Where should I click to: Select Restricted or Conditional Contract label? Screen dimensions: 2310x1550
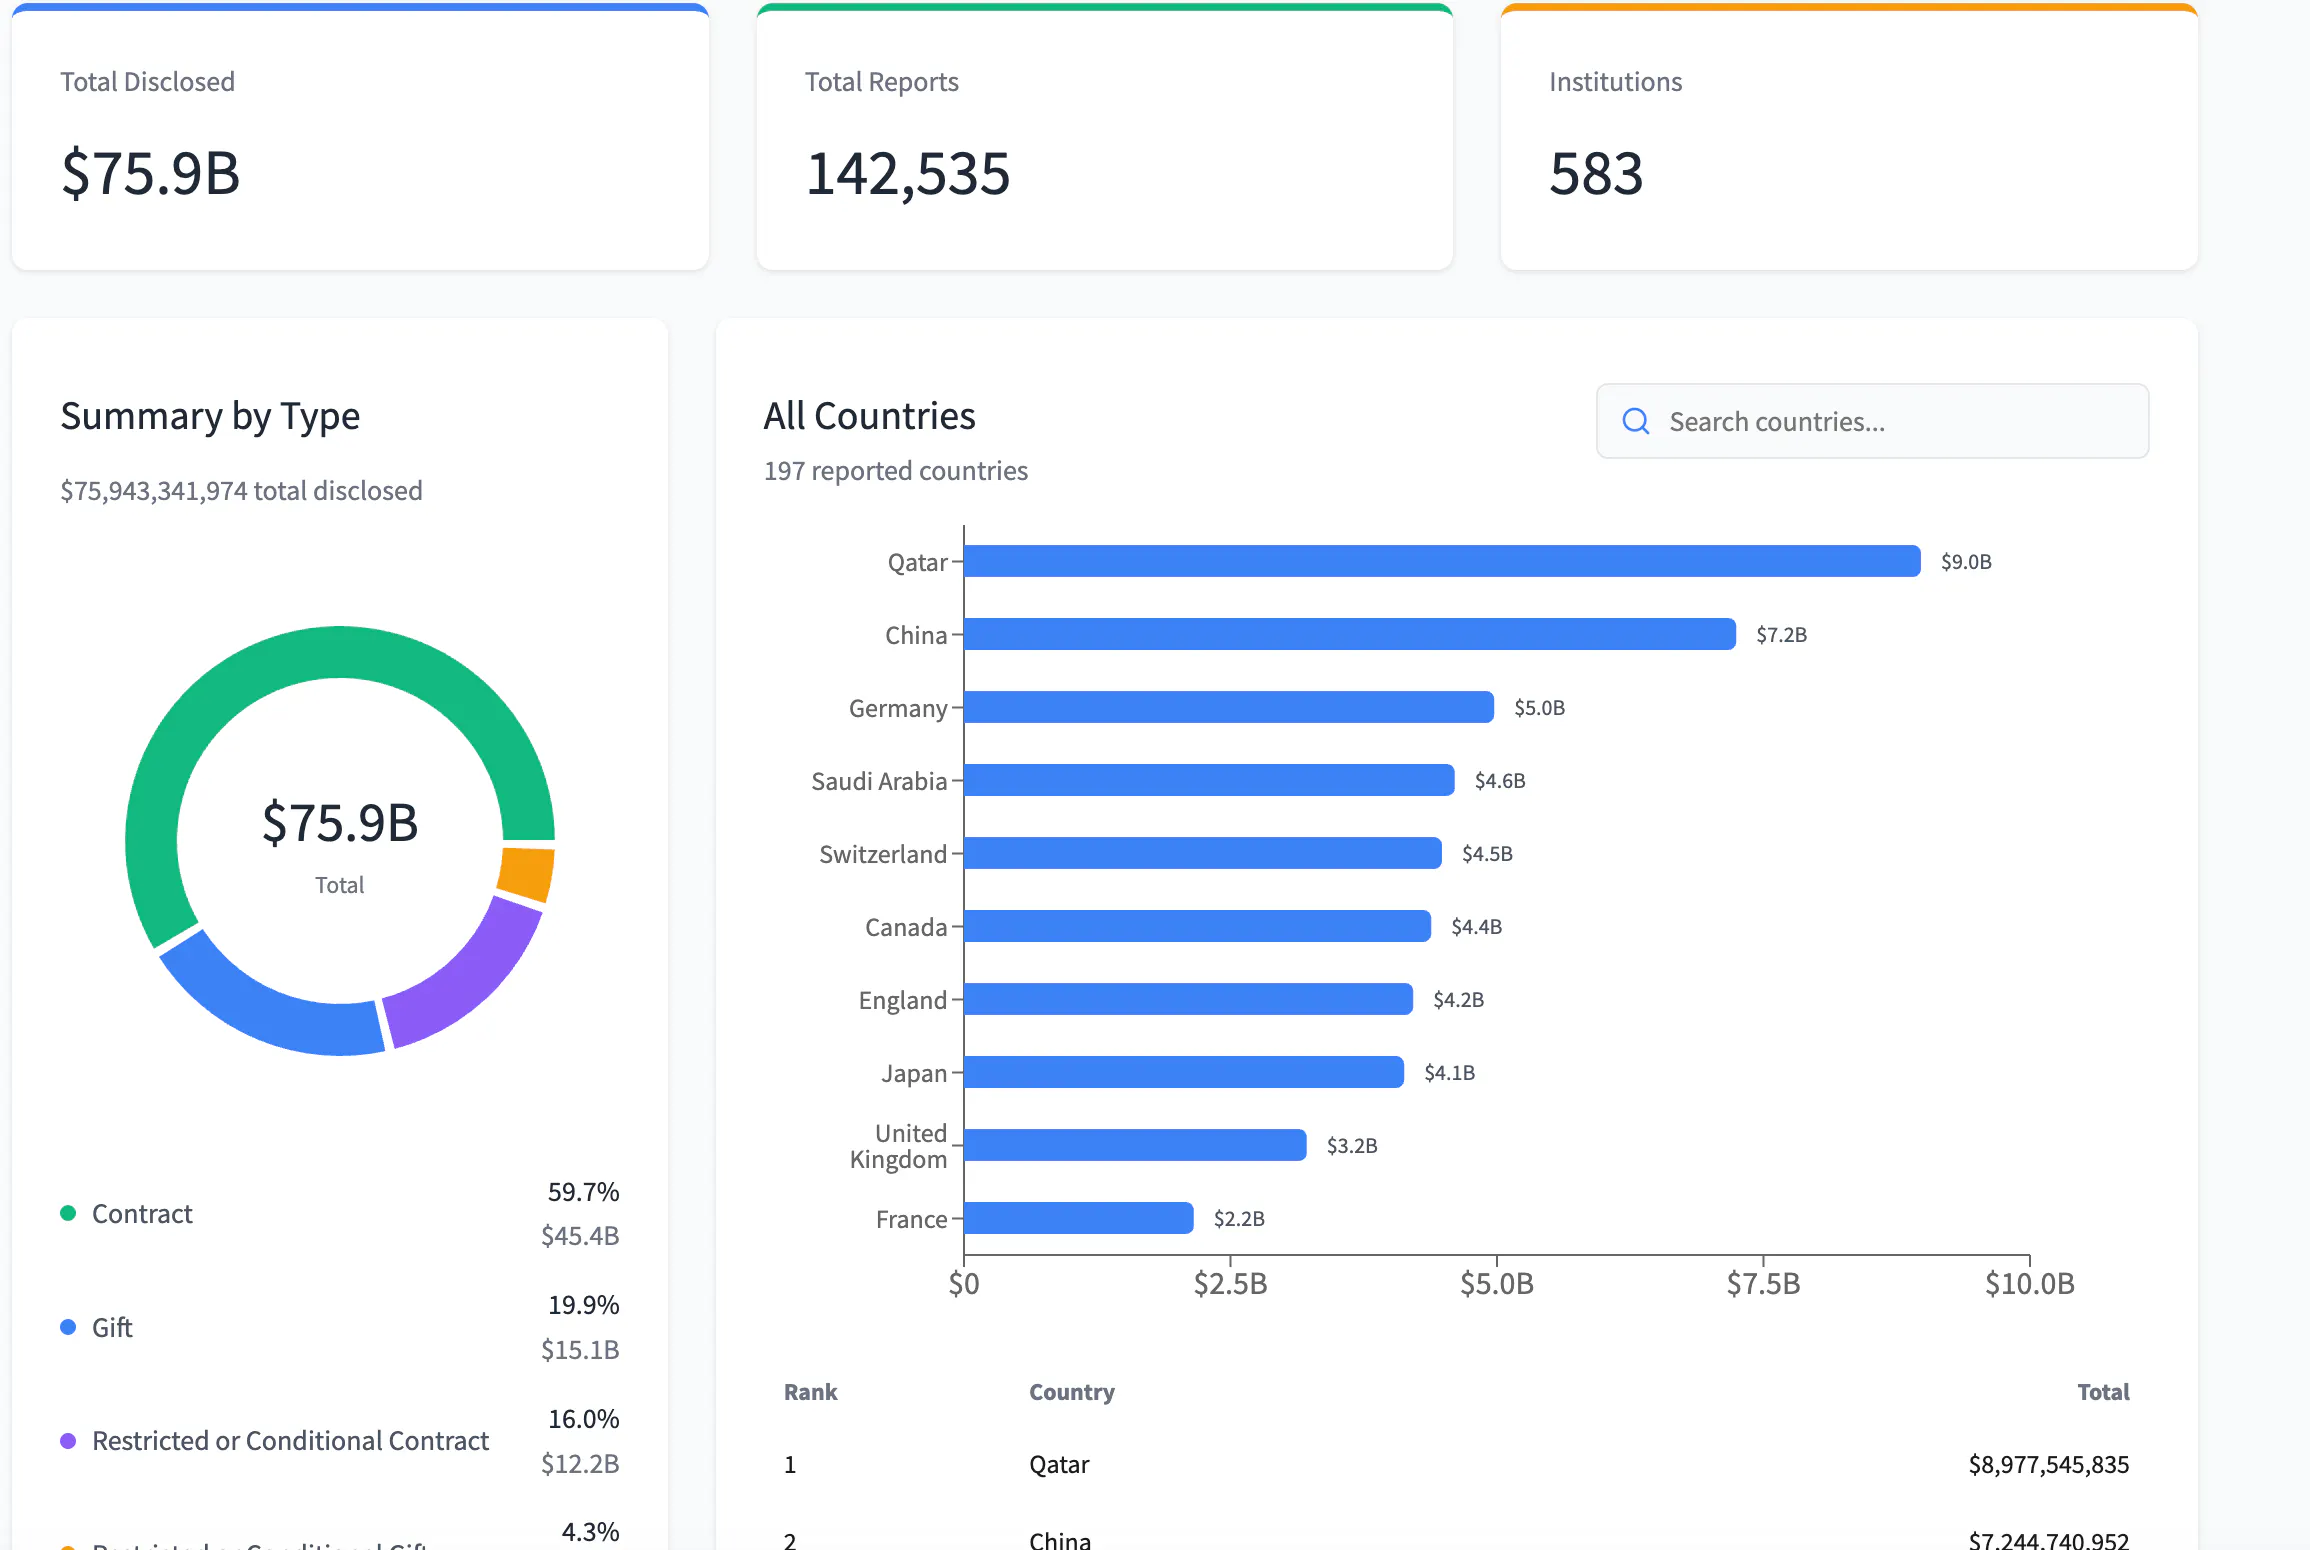pos(290,1441)
